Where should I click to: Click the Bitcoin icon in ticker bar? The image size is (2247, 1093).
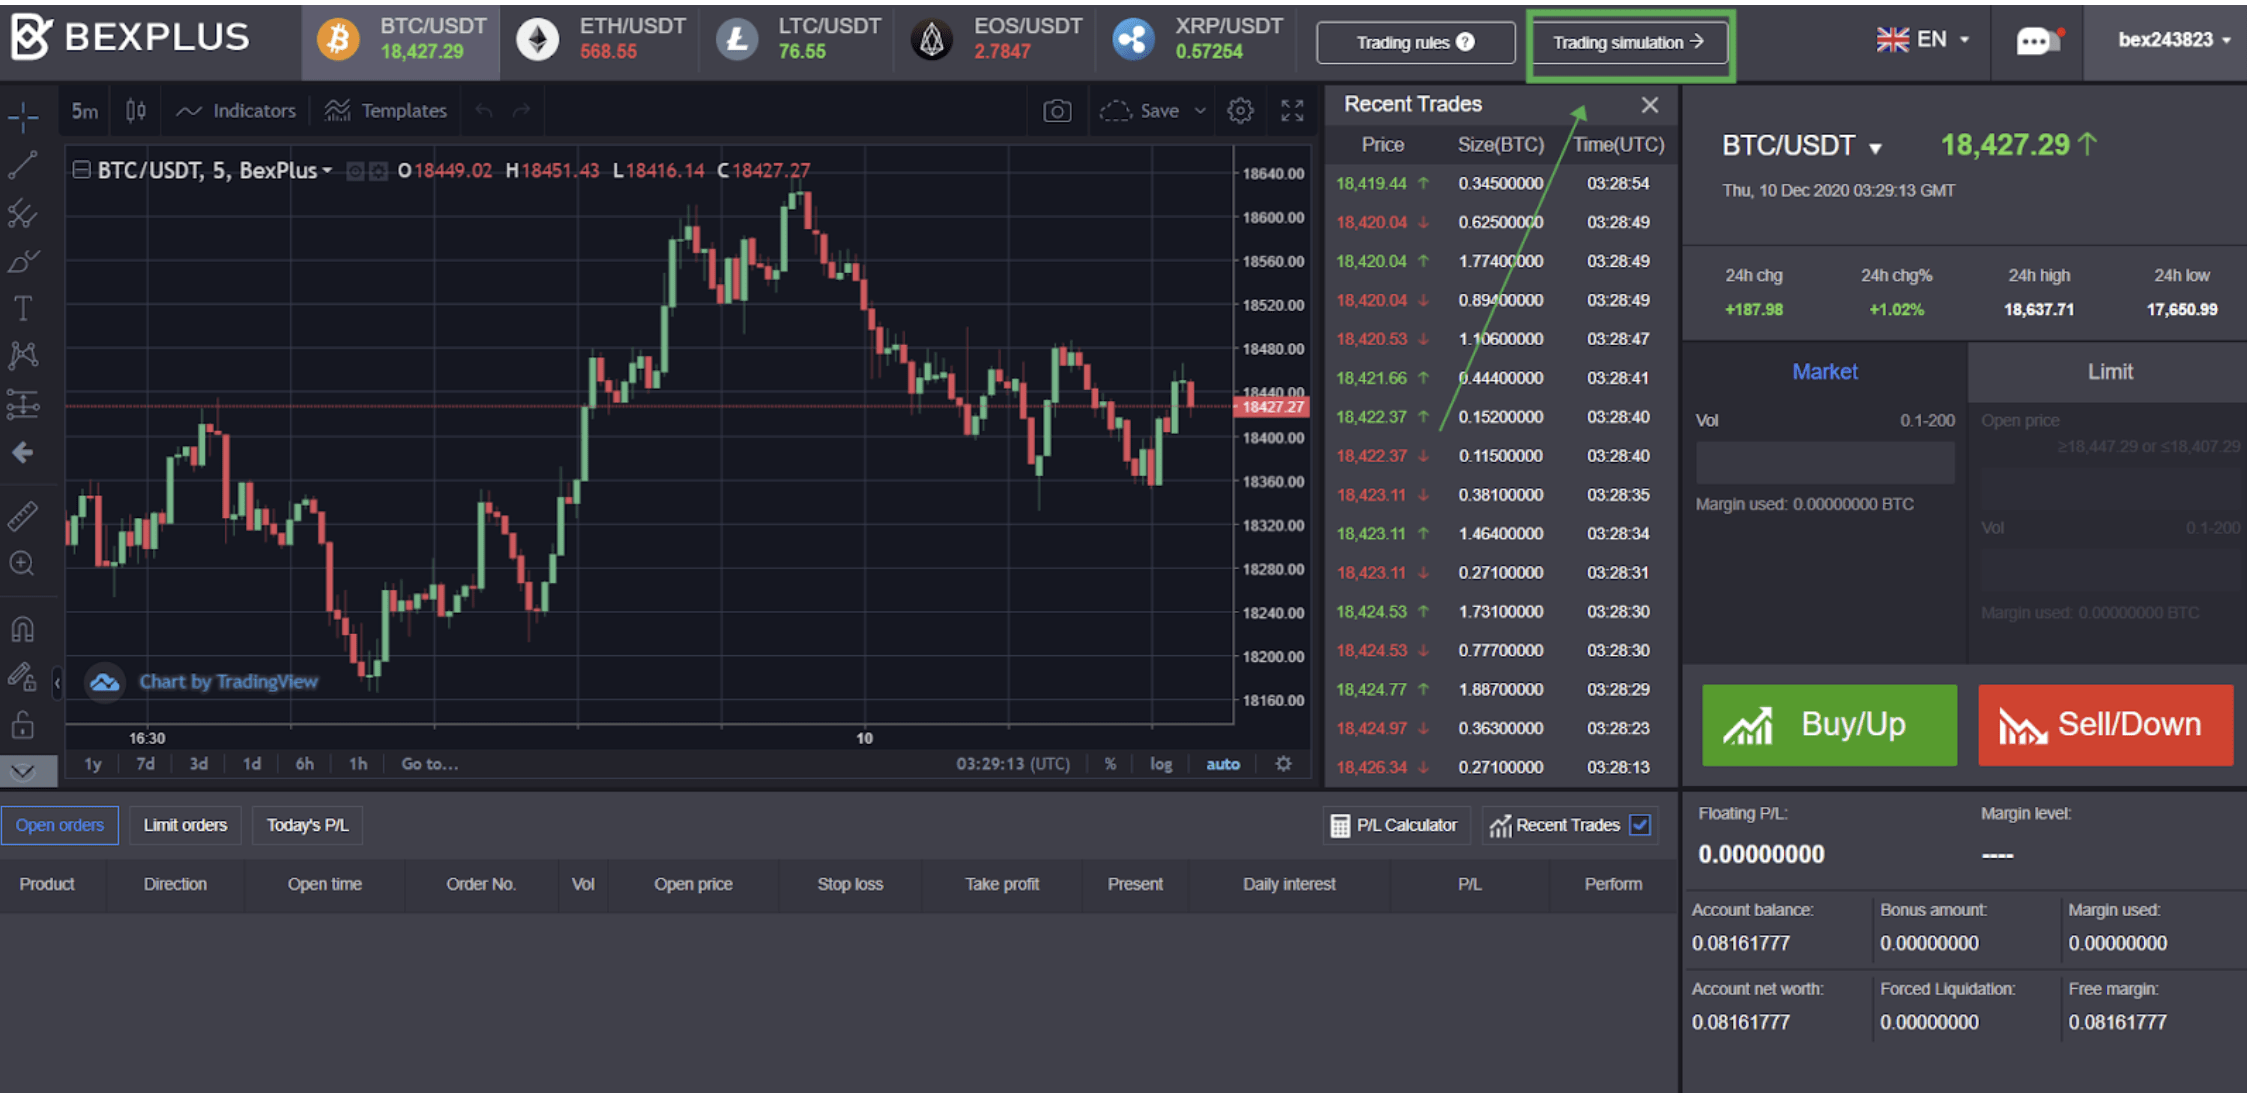[338, 39]
